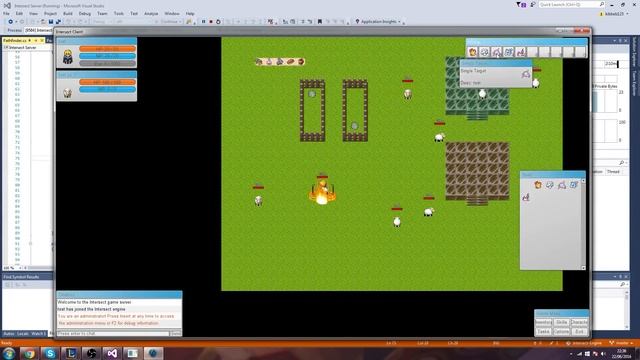
Task: Click the Locals tab at the bottom left
Action: click(x=22, y=334)
